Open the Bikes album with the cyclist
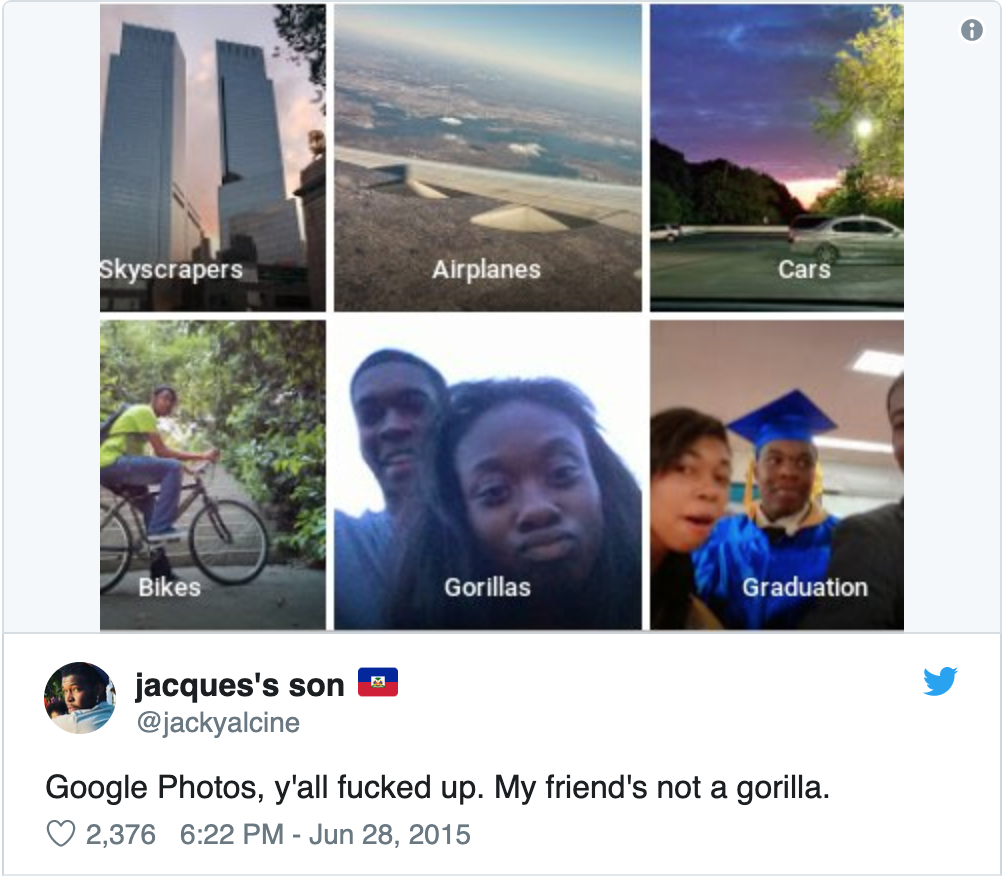The image size is (1004, 876). coord(213,475)
